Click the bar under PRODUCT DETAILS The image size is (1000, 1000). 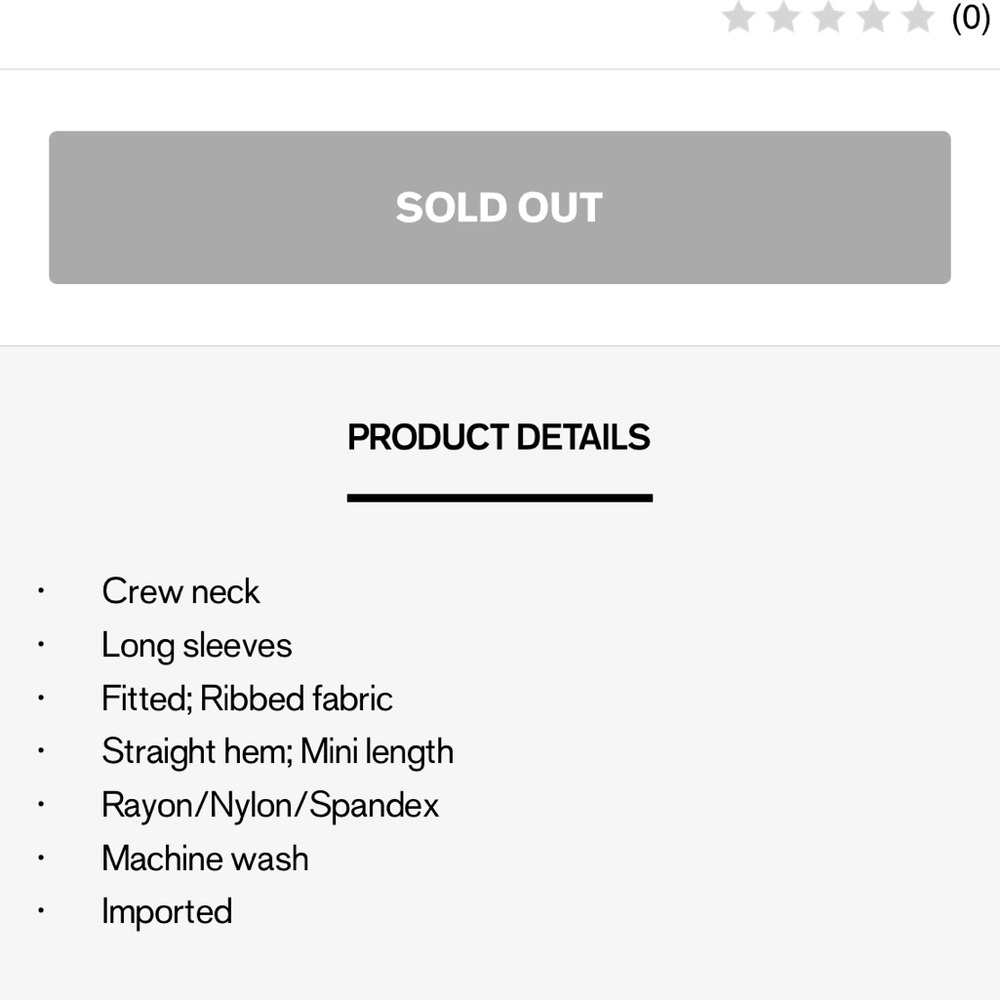coord(499,497)
